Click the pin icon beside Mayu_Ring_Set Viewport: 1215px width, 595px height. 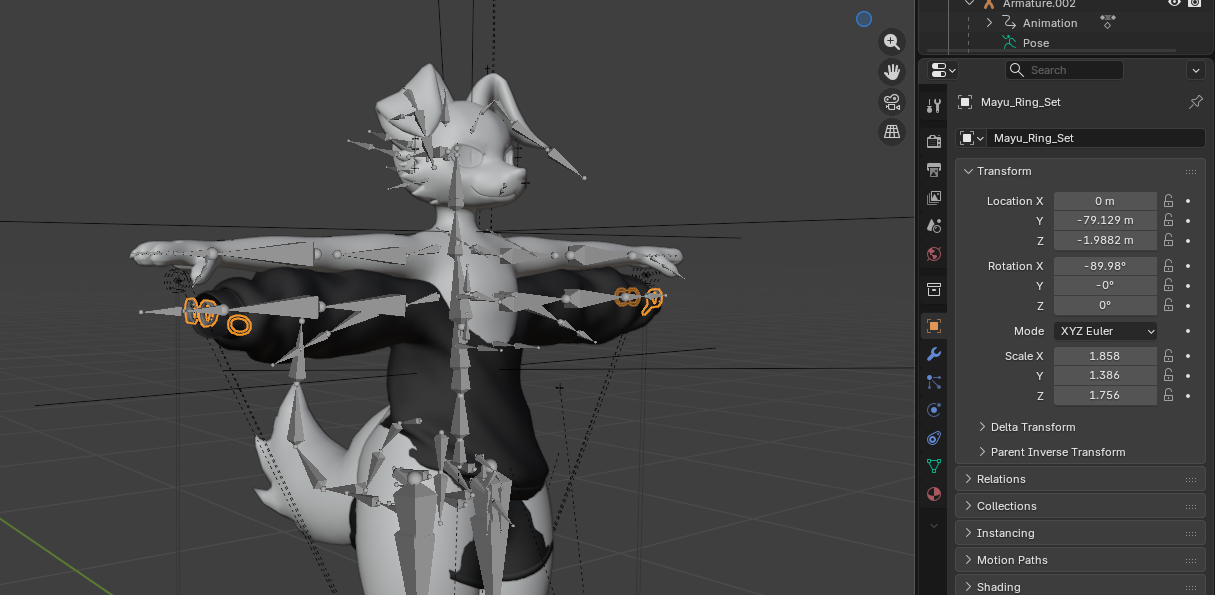[x=1195, y=102]
